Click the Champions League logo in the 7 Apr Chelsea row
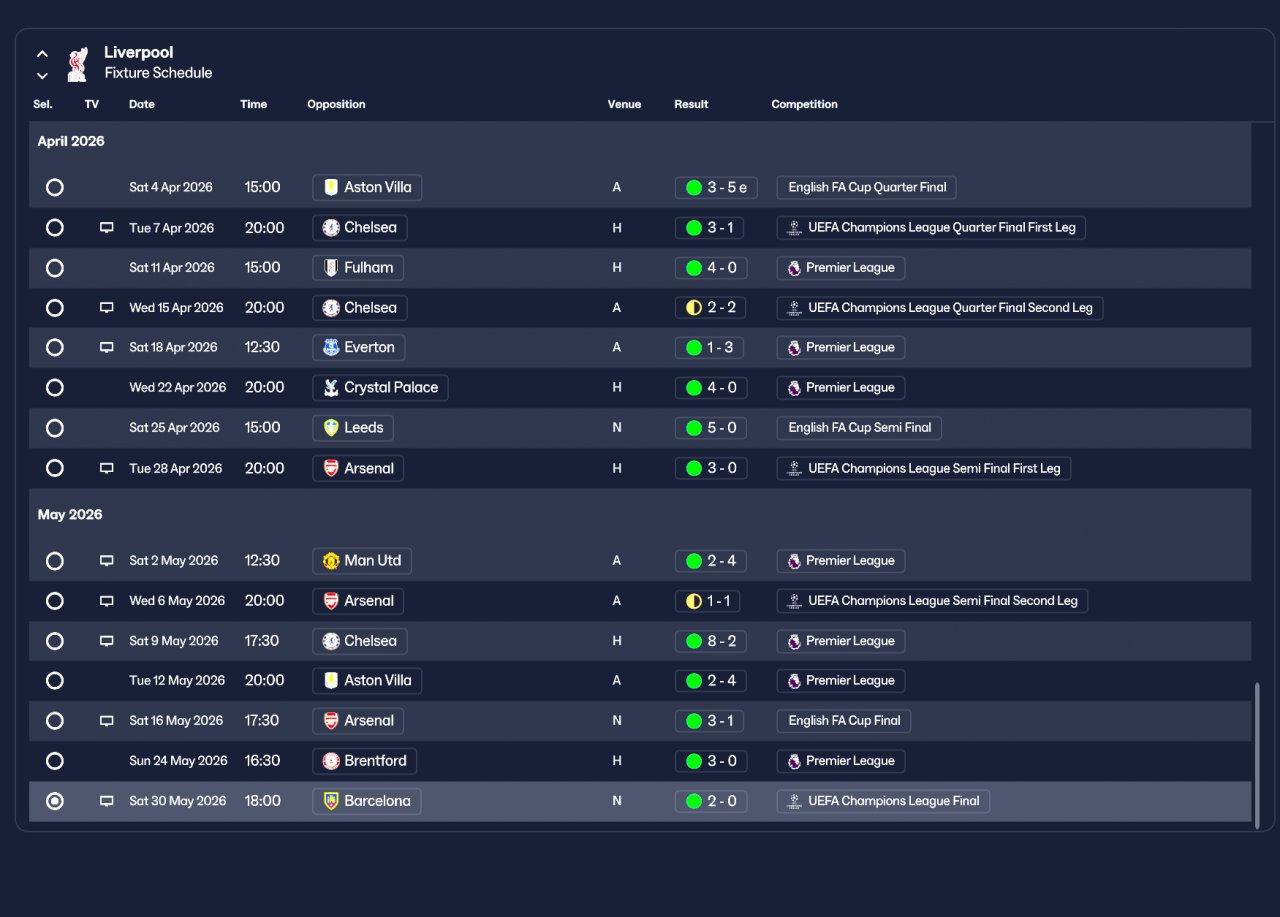The image size is (1280, 917). coord(794,228)
